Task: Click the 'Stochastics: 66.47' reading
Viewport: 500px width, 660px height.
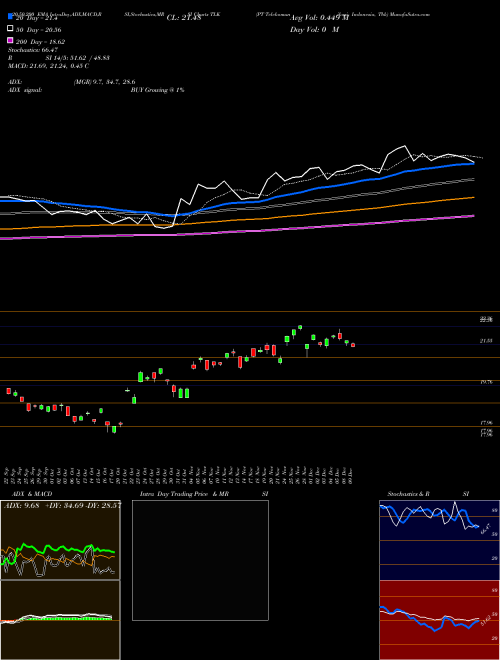Action: (x=33, y=50)
